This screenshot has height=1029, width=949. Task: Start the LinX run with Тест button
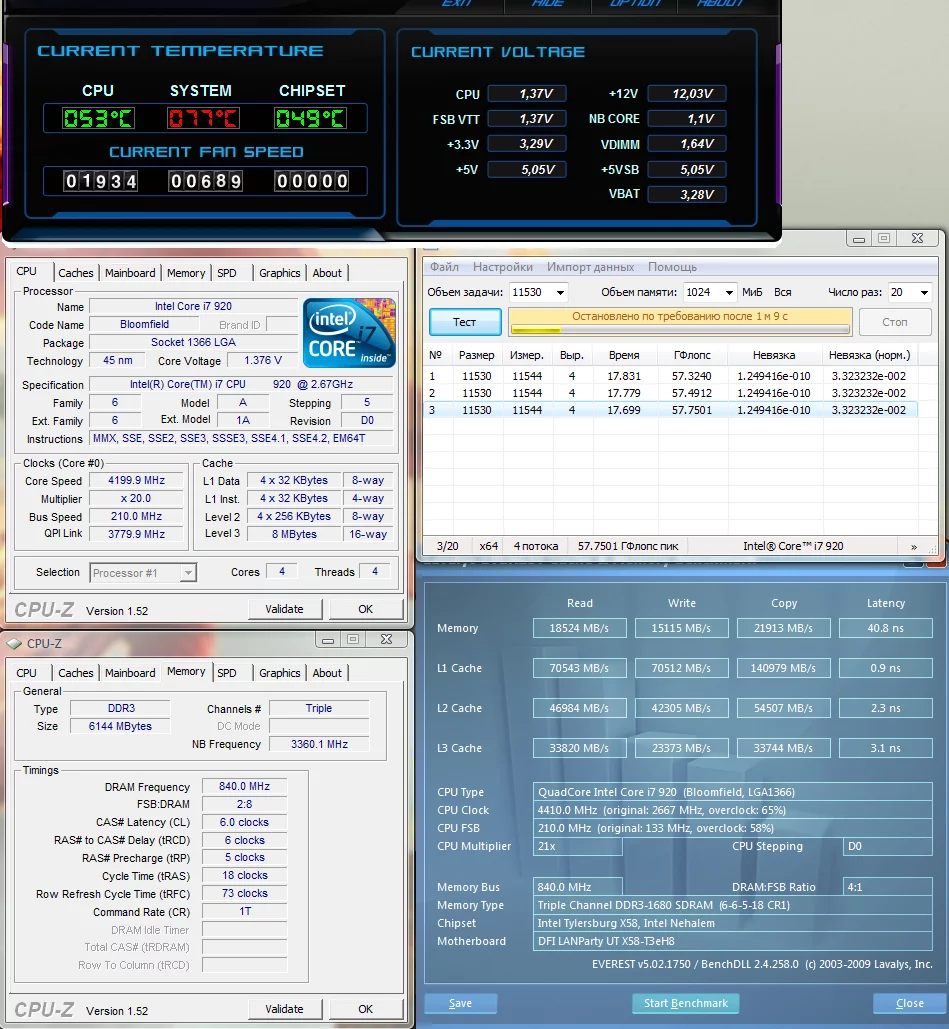click(x=465, y=322)
